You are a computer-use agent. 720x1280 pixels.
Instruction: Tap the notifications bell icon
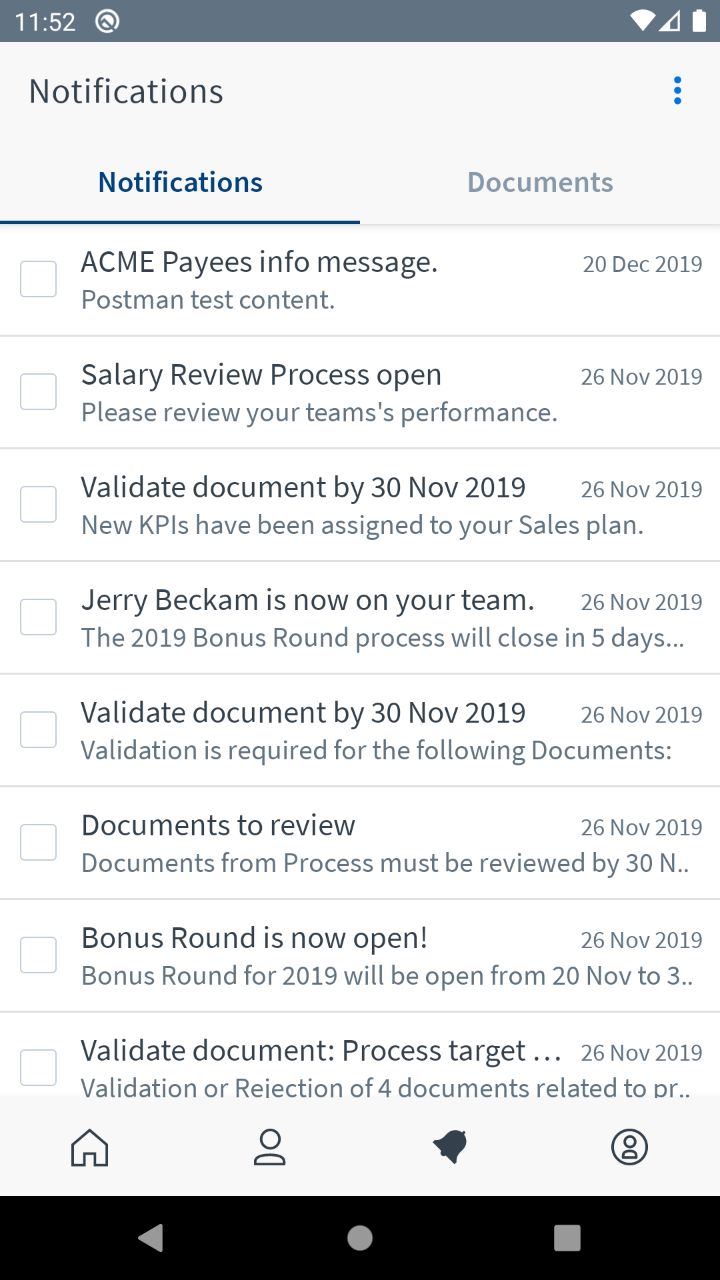click(x=450, y=1147)
